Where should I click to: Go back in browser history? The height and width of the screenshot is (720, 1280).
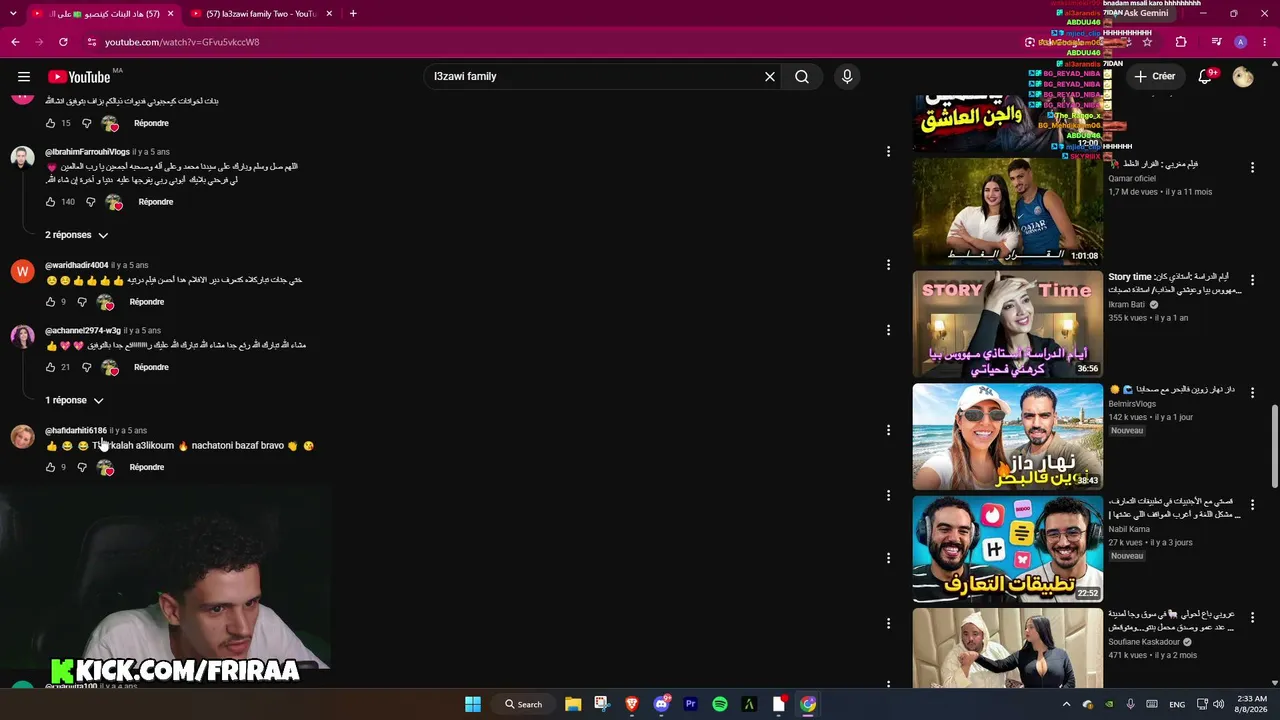pos(15,42)
